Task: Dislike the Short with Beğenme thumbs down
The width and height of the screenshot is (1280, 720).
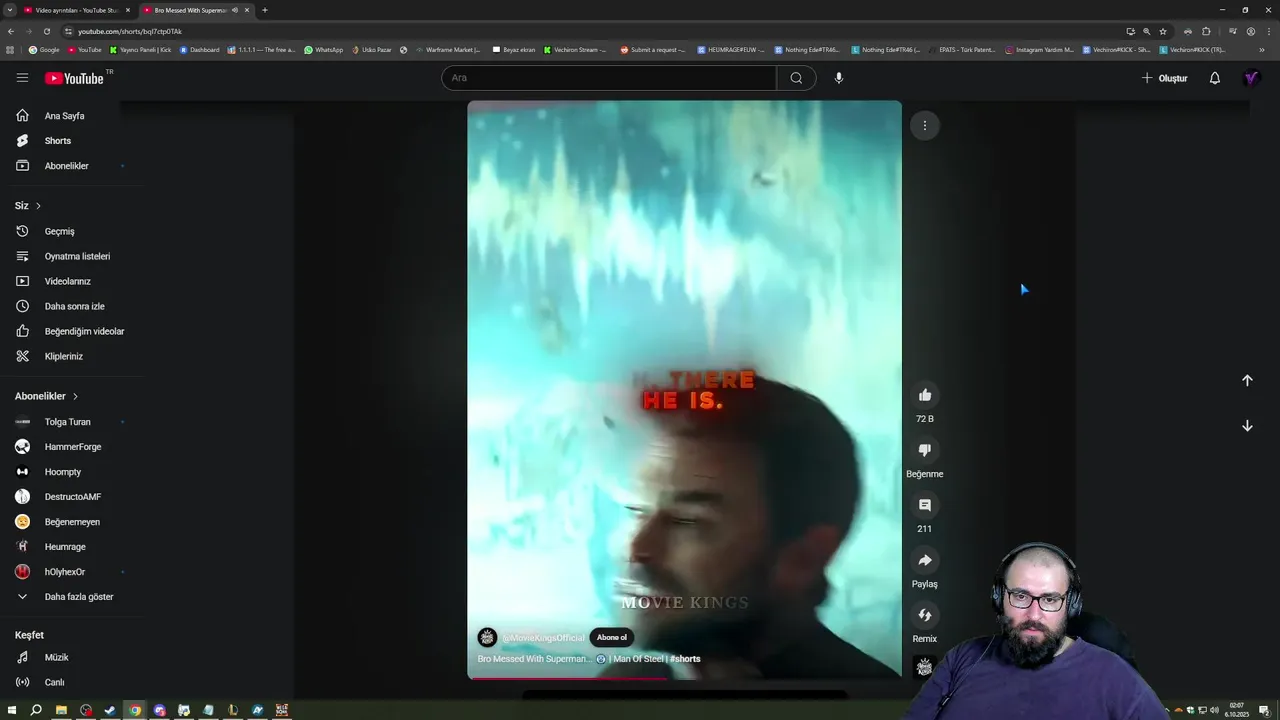Action: (925, 450)
